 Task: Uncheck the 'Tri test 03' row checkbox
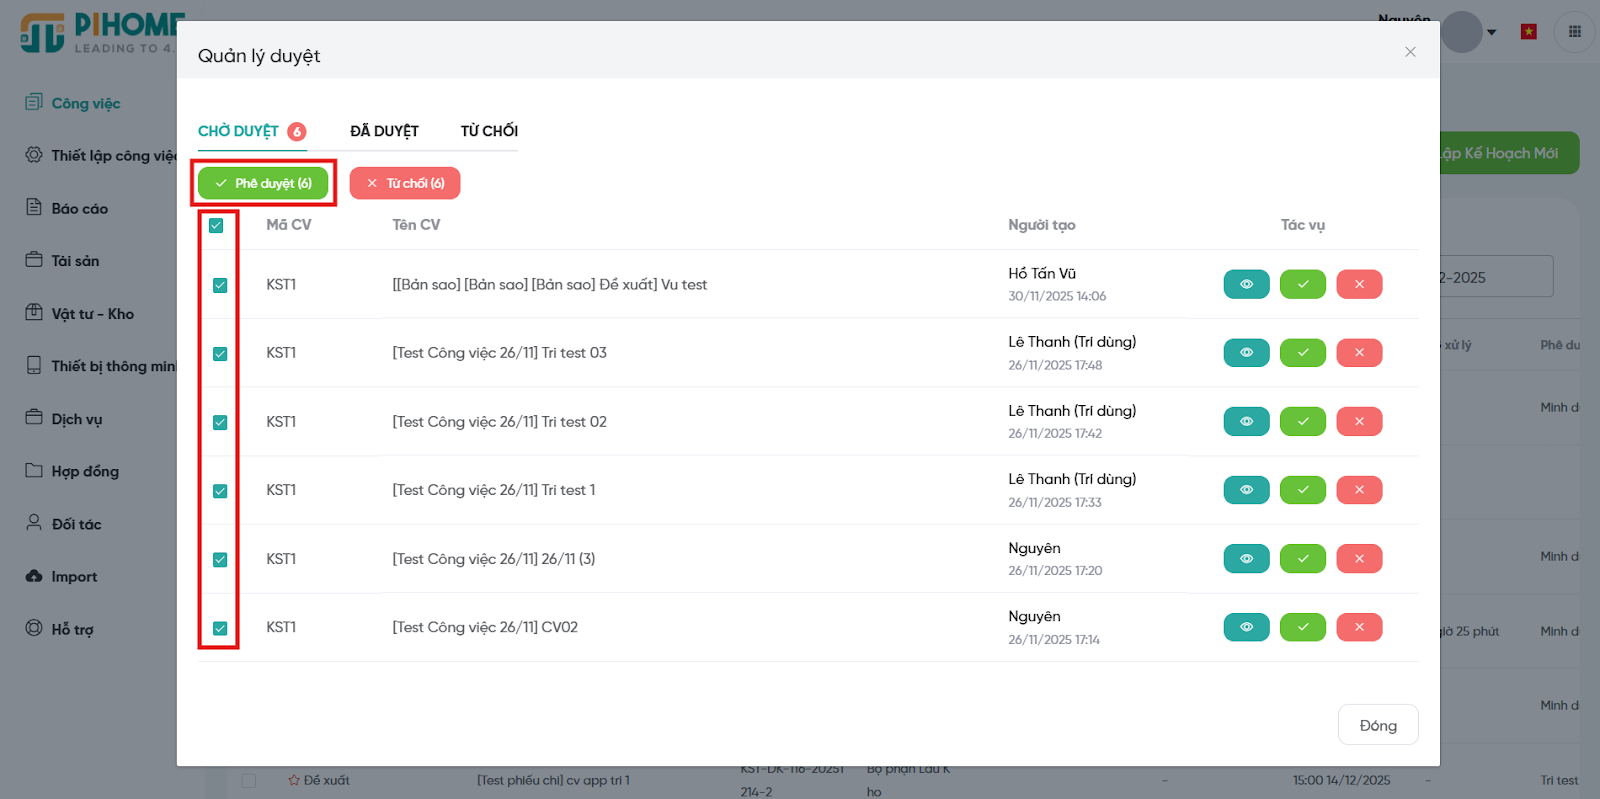pyautogui.click(x=220, y=354)
